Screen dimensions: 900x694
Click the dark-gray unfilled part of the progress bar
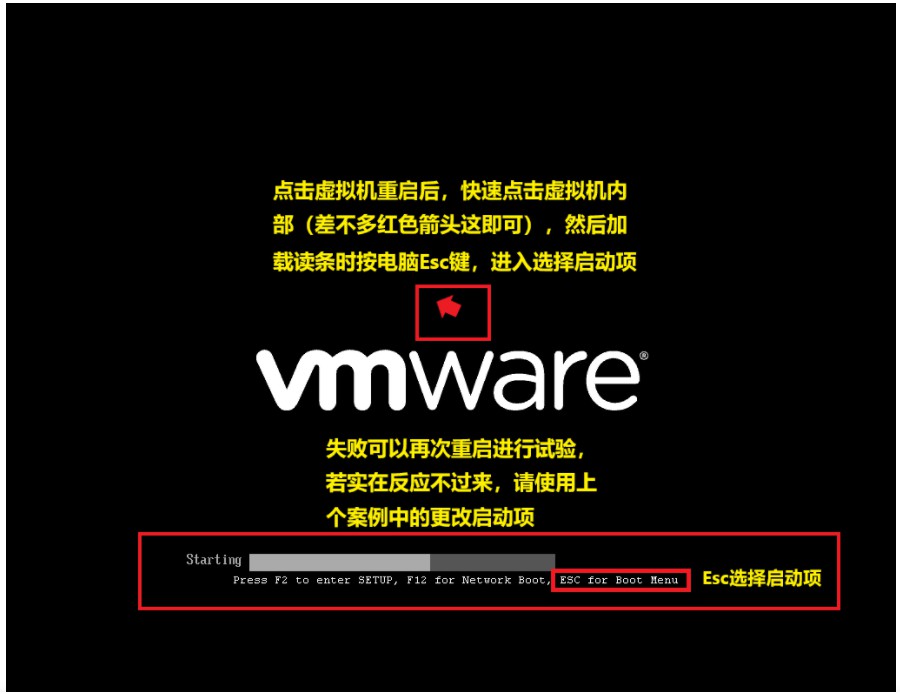(x=492, y=562)
